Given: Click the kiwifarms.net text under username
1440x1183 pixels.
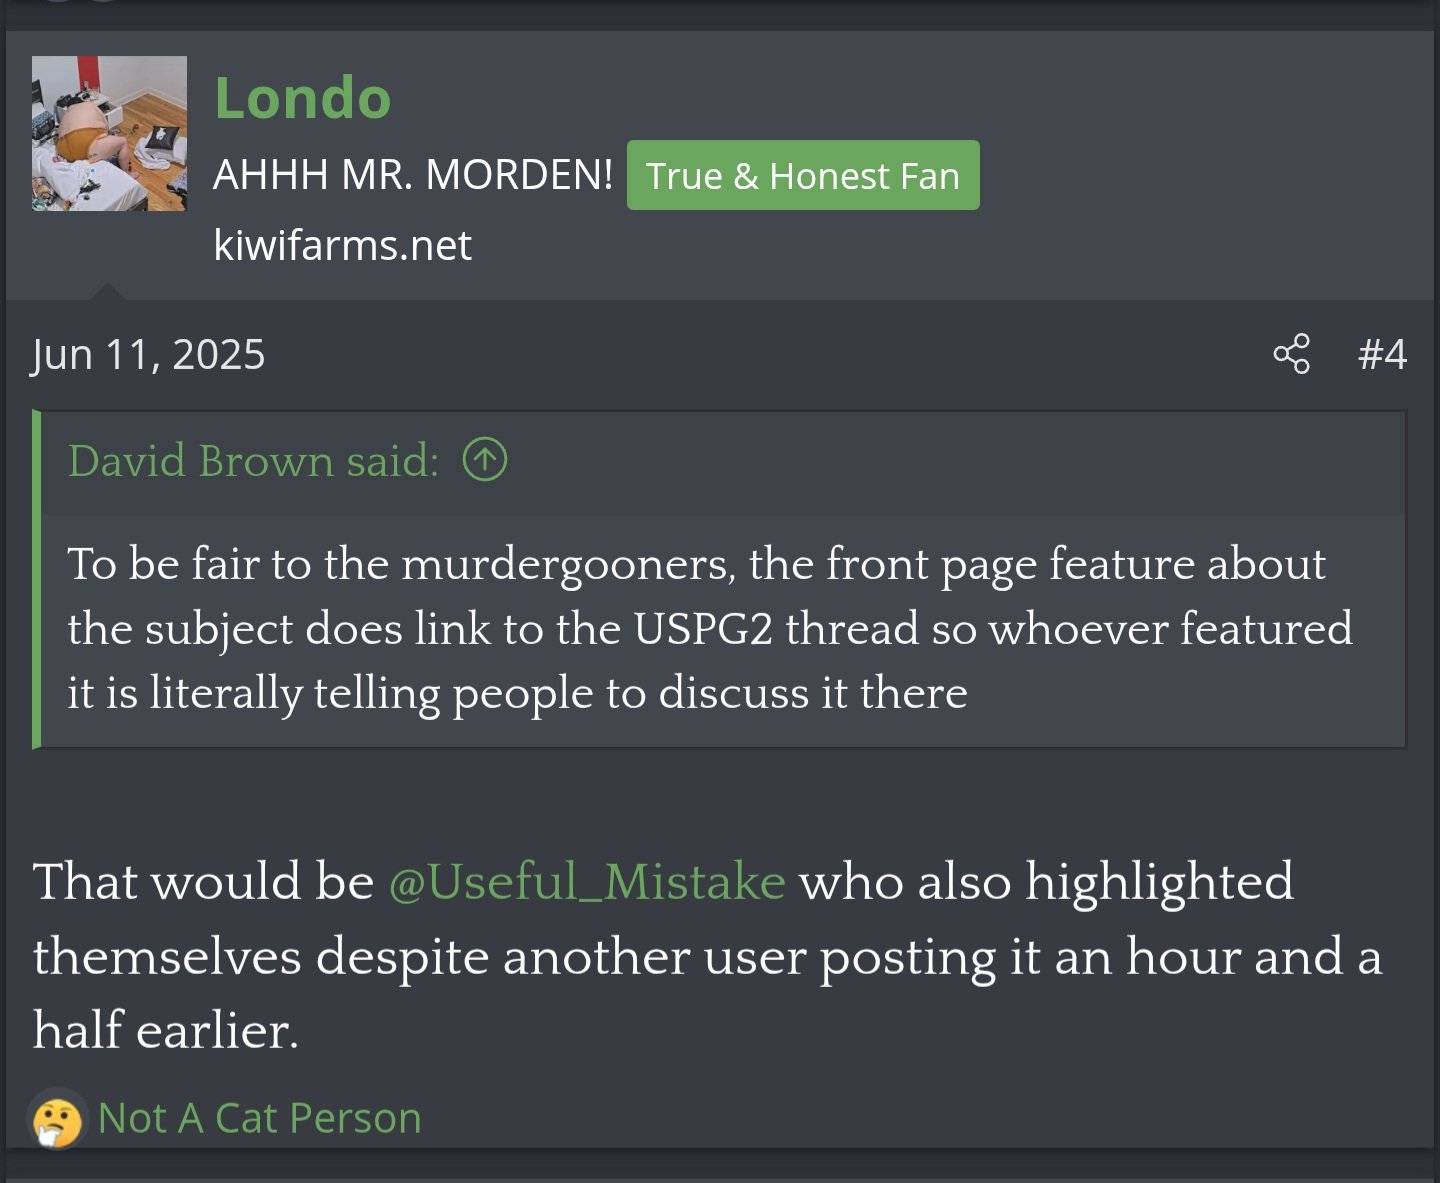Looking at the screenshot, I should point(342,245).
